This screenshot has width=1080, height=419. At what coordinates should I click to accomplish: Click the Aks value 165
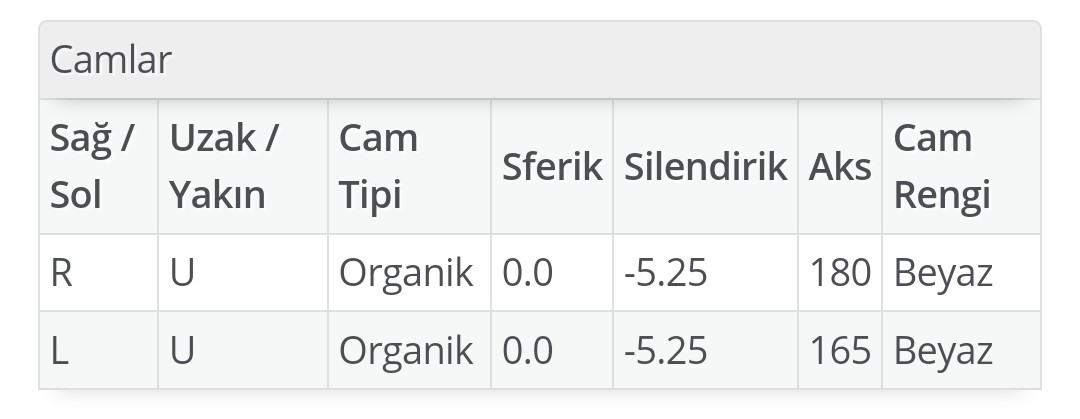pos(840,350)
